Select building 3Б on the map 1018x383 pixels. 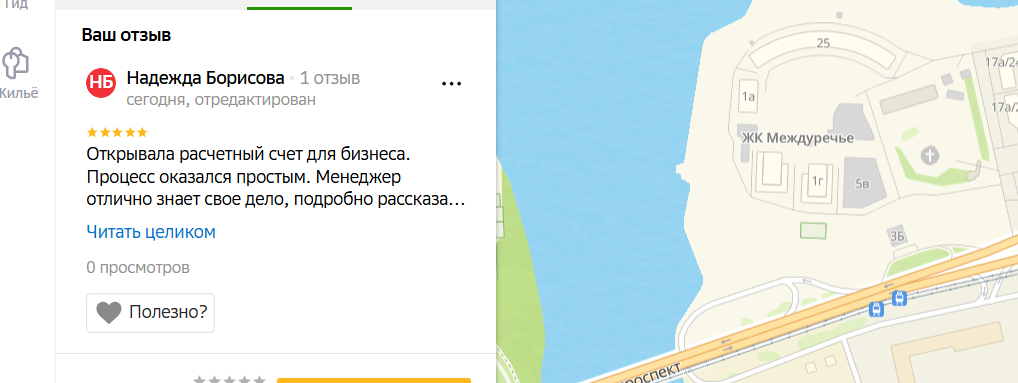tap(898, 236)
